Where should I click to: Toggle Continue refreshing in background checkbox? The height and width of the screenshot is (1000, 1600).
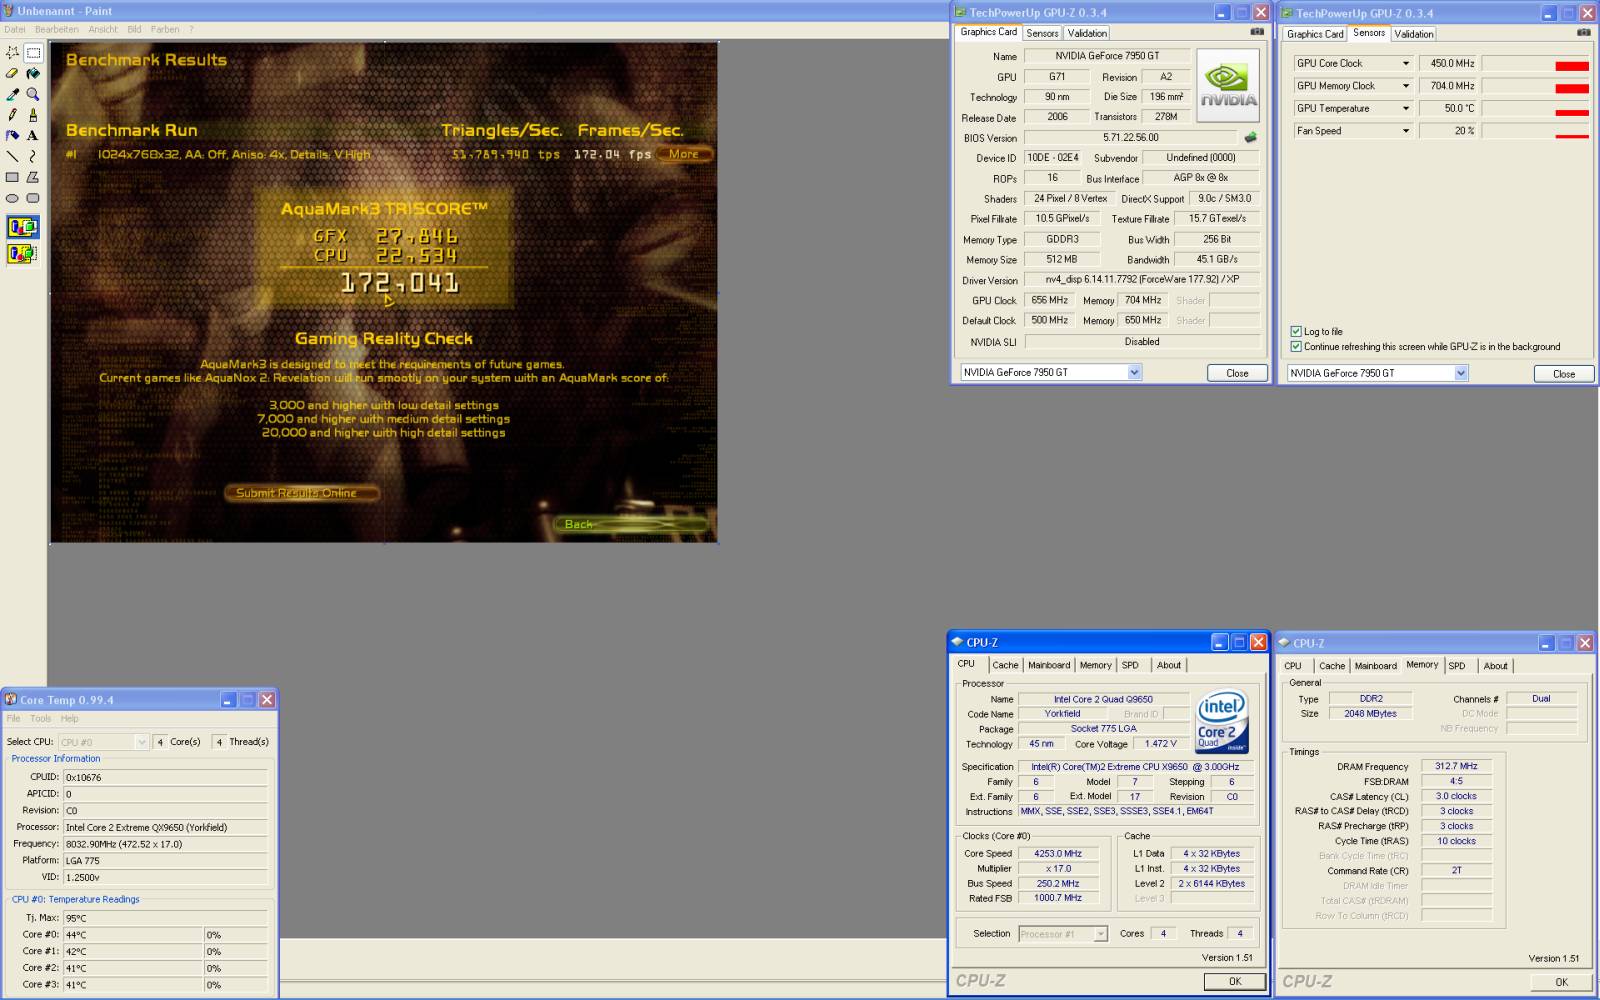coord(1296,347)
